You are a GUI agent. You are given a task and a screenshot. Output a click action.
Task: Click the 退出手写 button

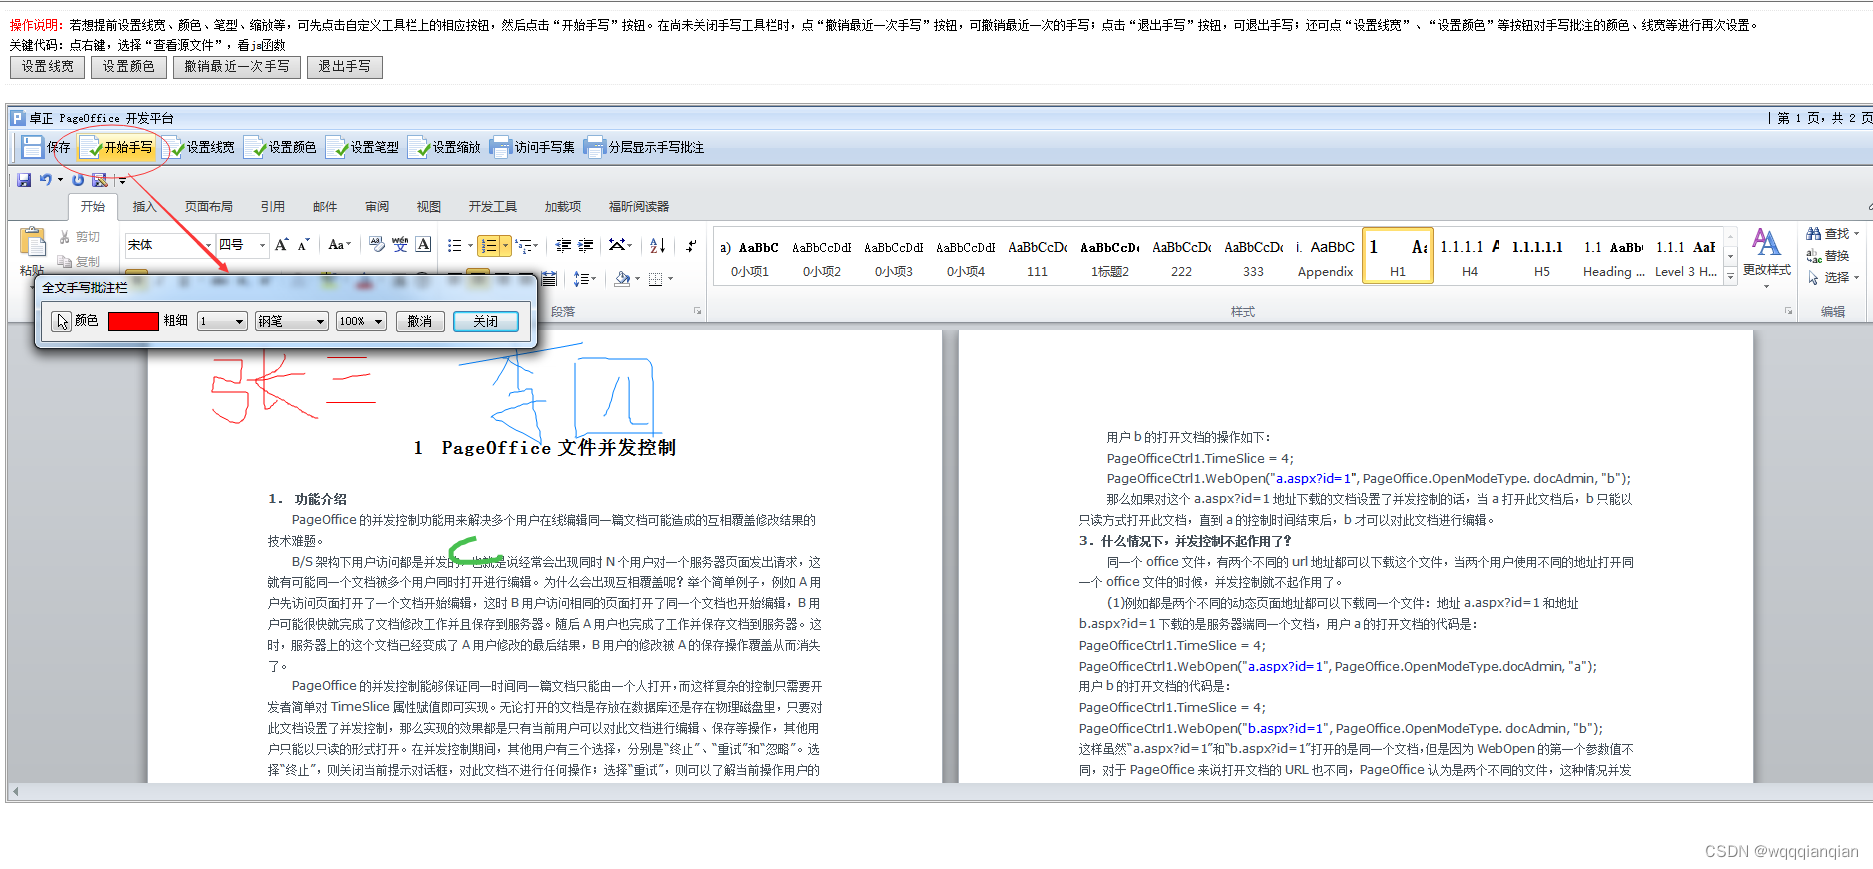tap(345, 67)
